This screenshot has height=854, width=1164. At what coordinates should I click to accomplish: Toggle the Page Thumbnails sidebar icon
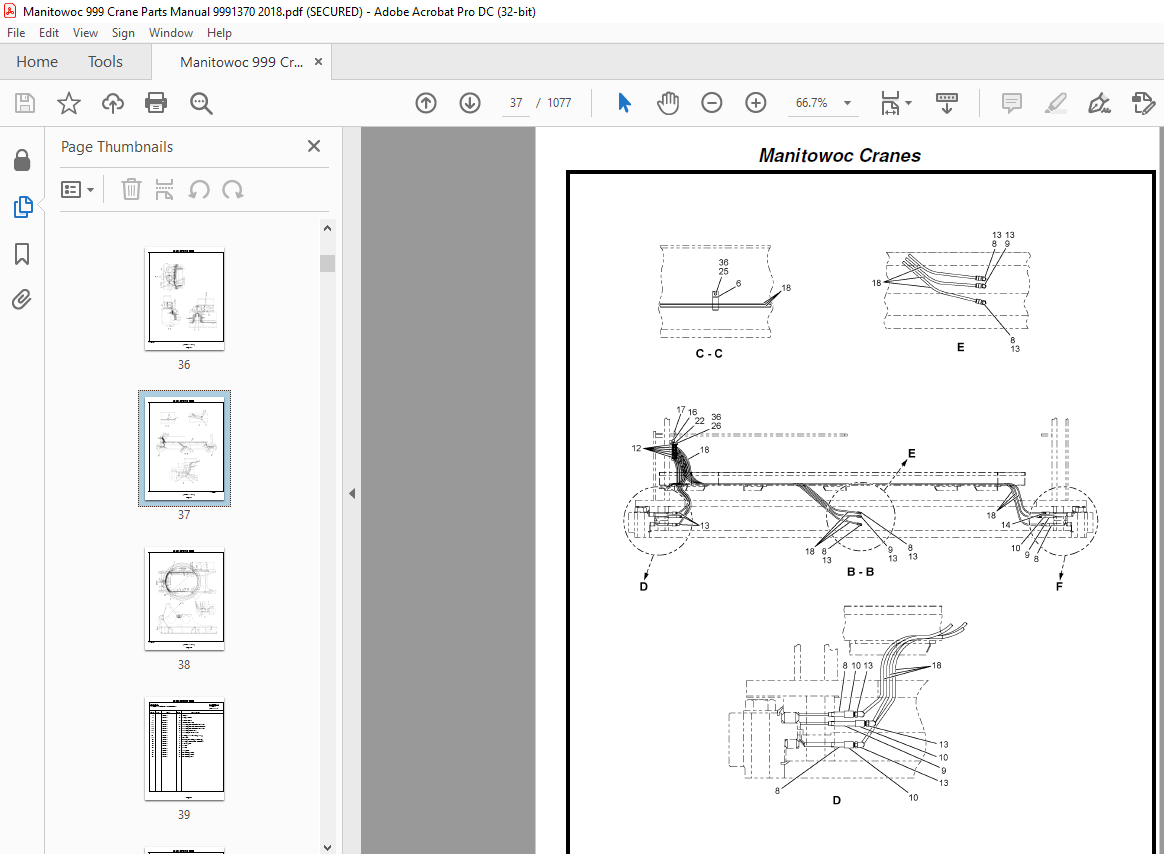click(x=23, y=206)
